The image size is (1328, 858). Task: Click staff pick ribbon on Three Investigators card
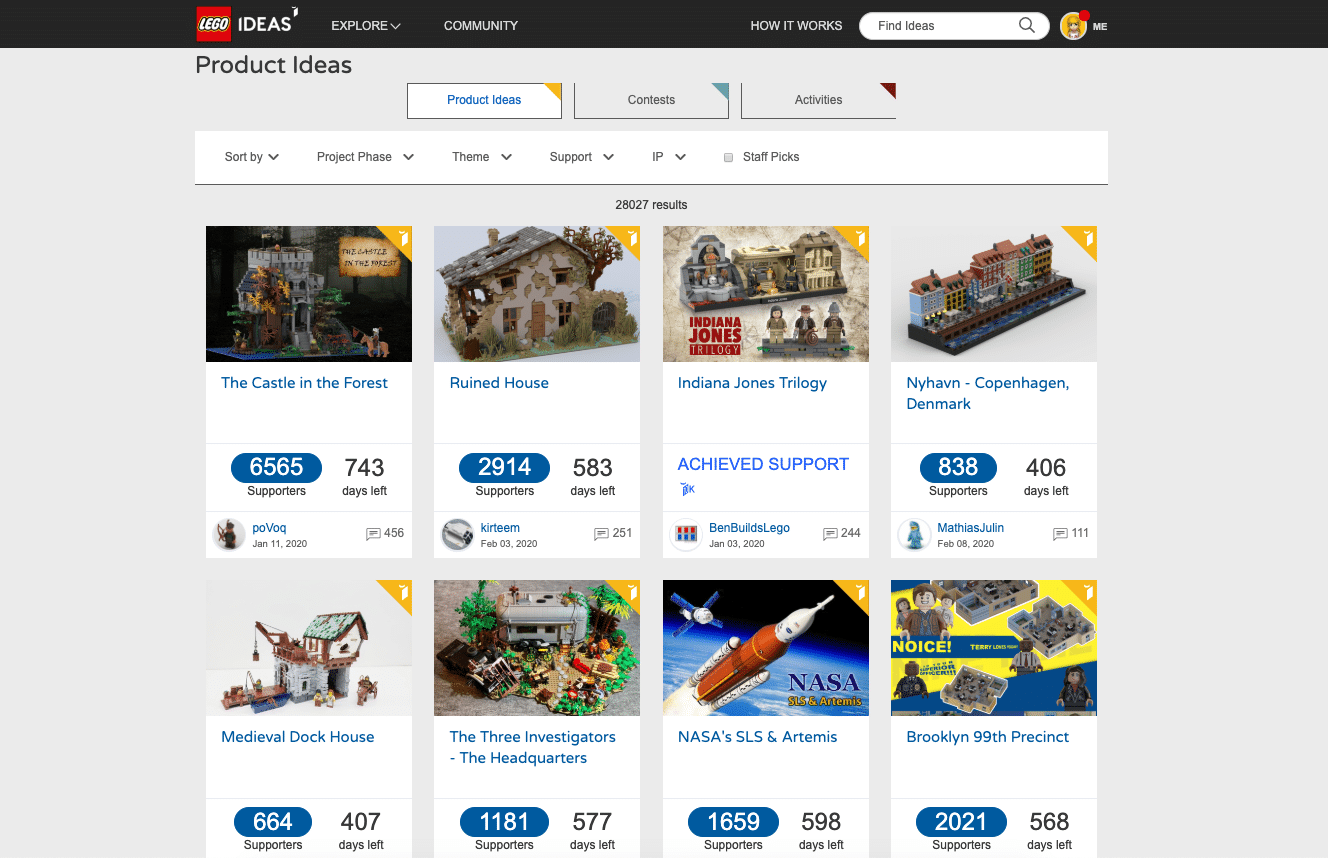tap(628, 592)
